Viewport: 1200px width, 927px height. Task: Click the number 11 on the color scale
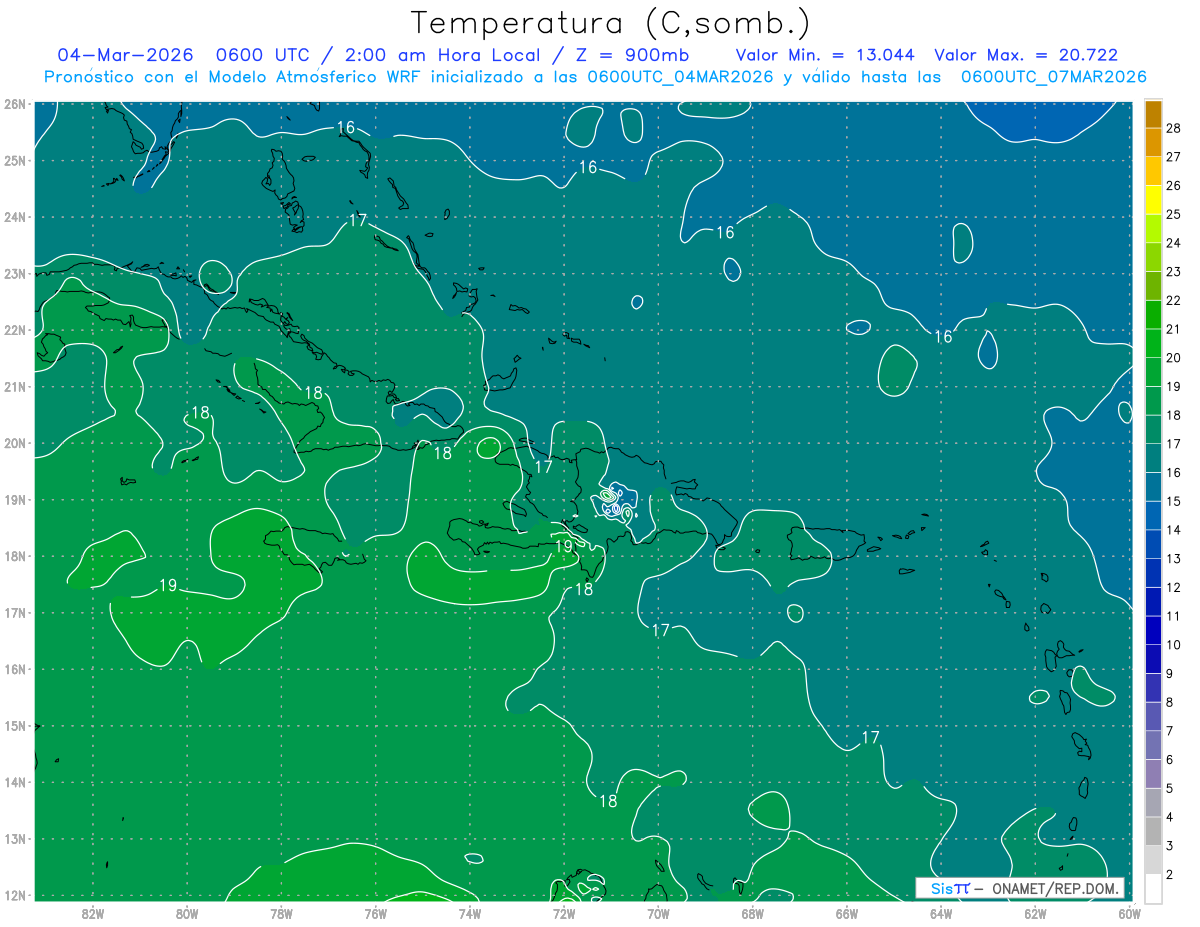(1173, 616)
